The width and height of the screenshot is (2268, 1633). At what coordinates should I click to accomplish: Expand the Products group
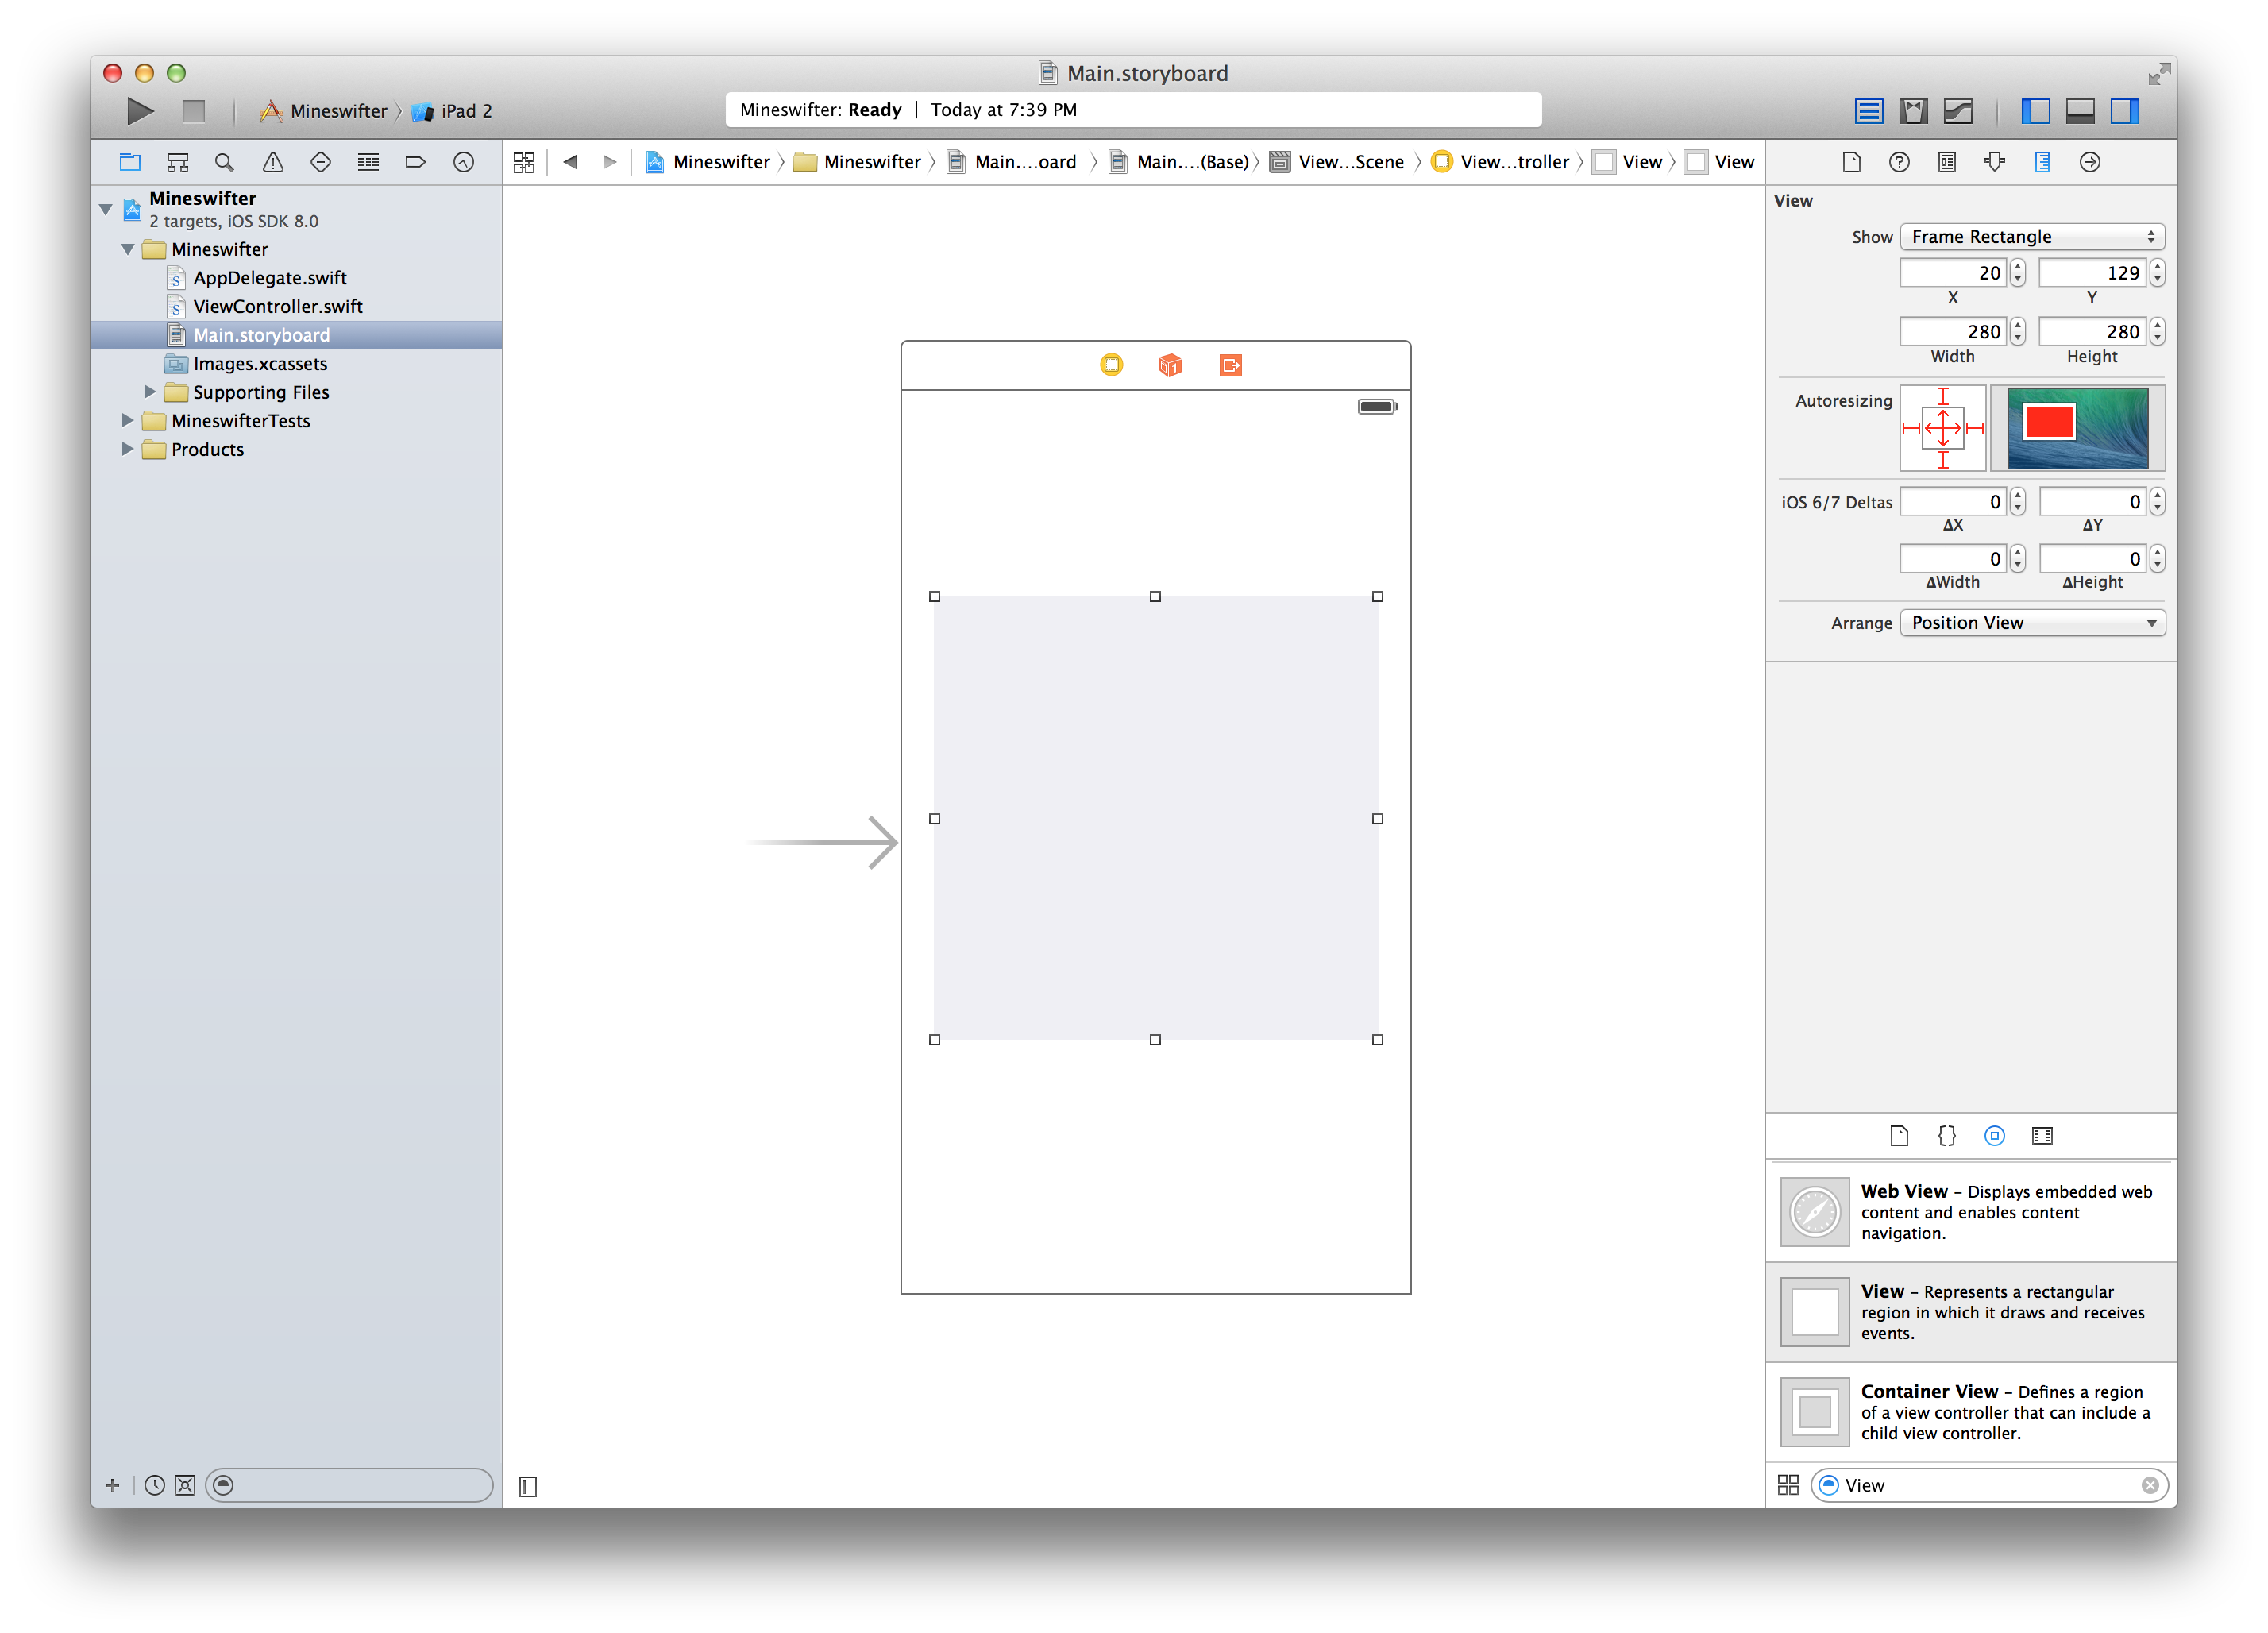[127, 449]
